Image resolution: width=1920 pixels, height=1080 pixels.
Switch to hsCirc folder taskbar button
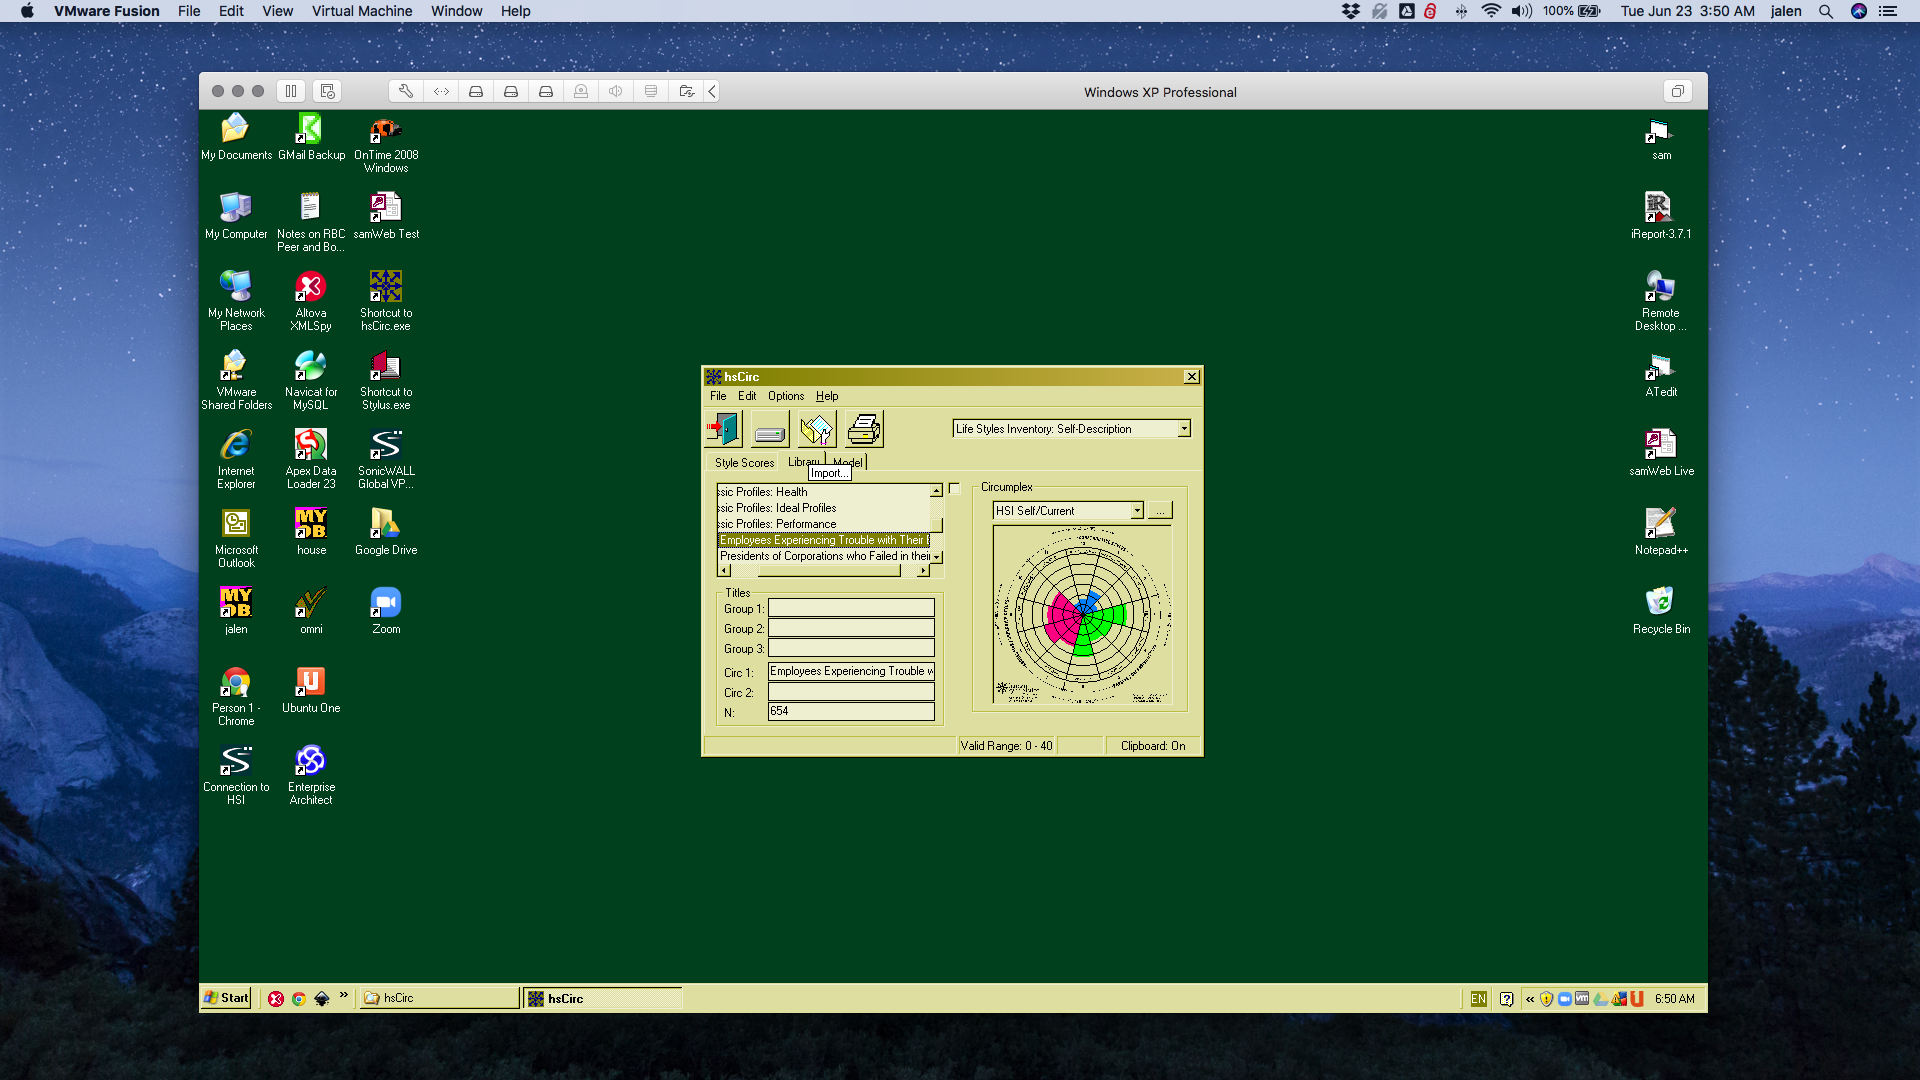coord(440,998)
